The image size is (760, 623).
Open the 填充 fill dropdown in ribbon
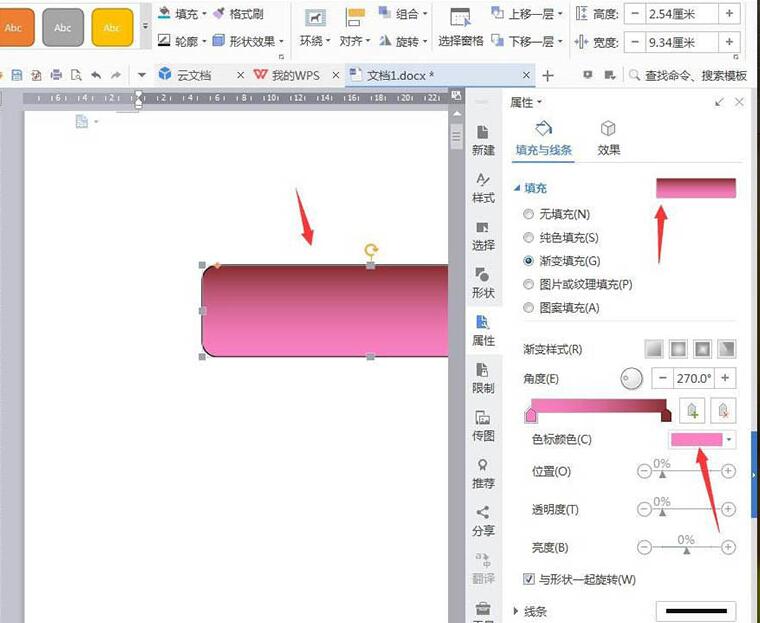point(183,14)
